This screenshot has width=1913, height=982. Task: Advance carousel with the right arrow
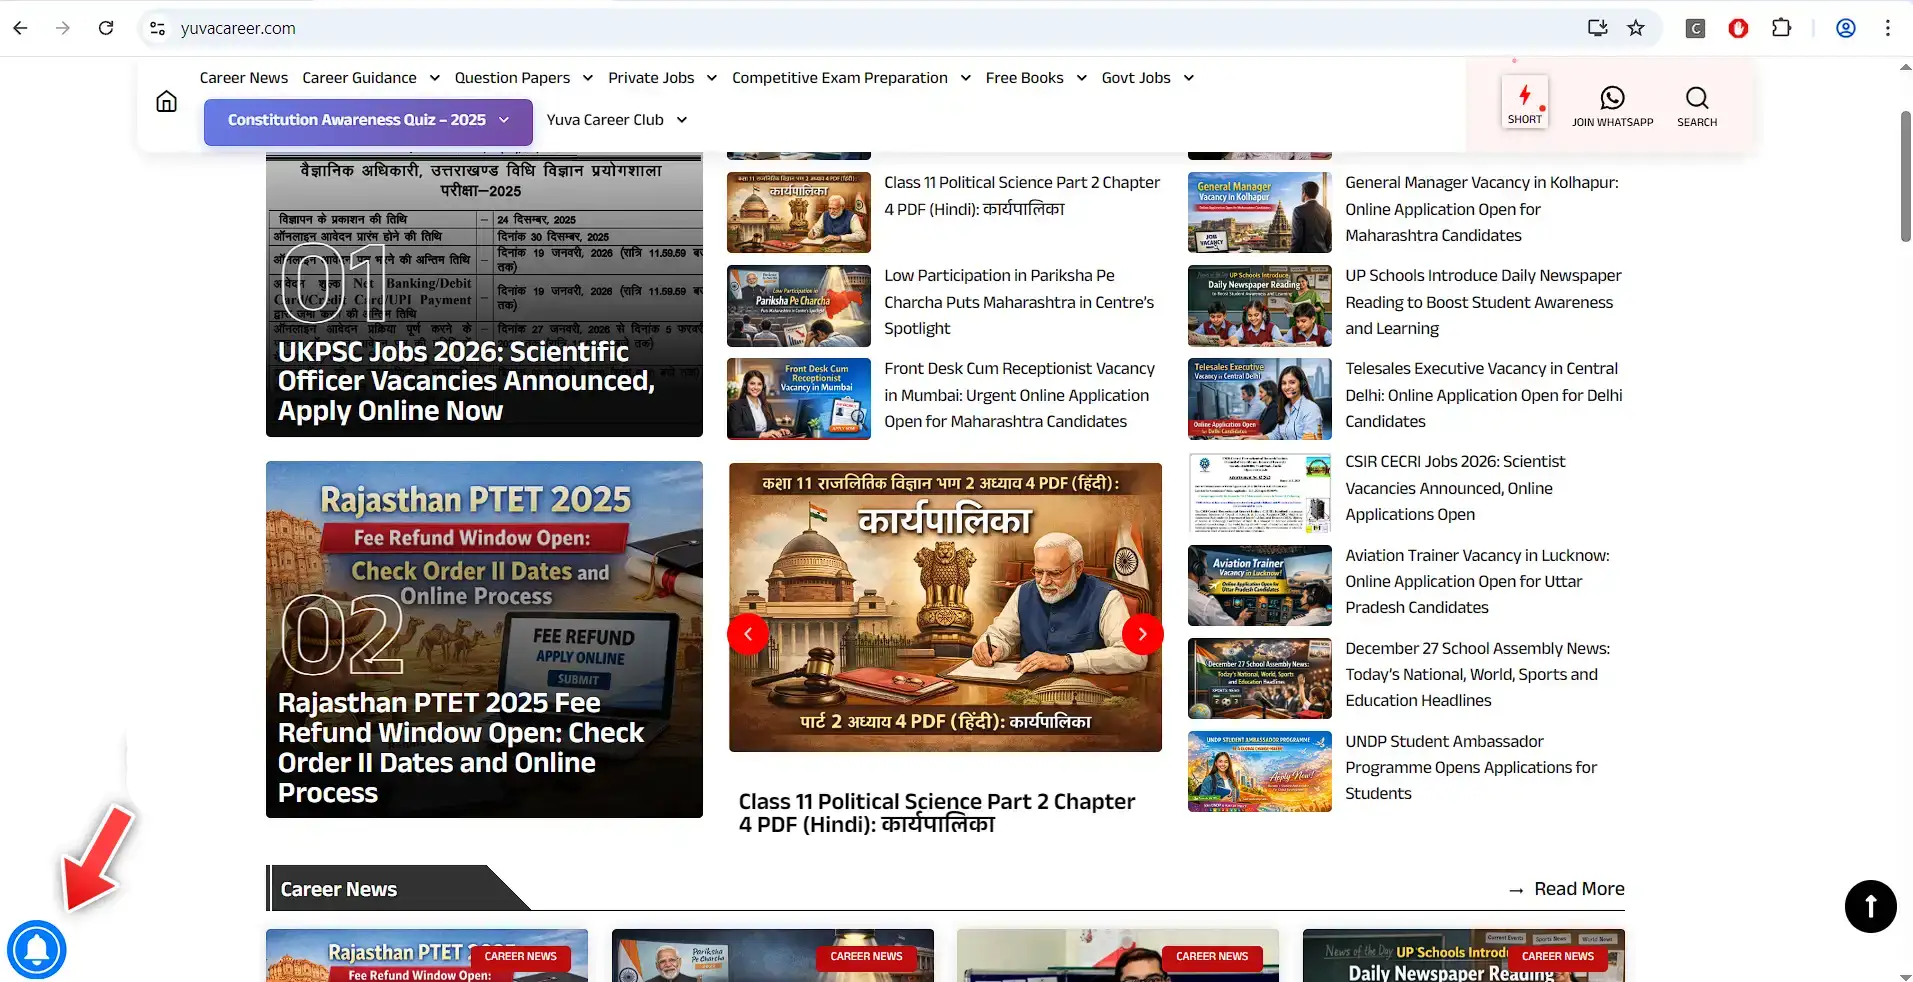coord(1142,634)
